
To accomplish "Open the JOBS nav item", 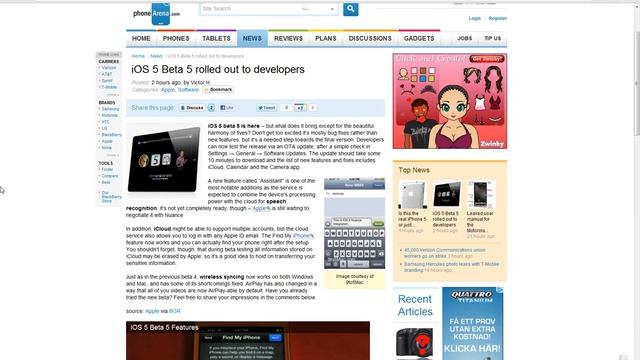I will pyautogui.click(x=464, y=38).
